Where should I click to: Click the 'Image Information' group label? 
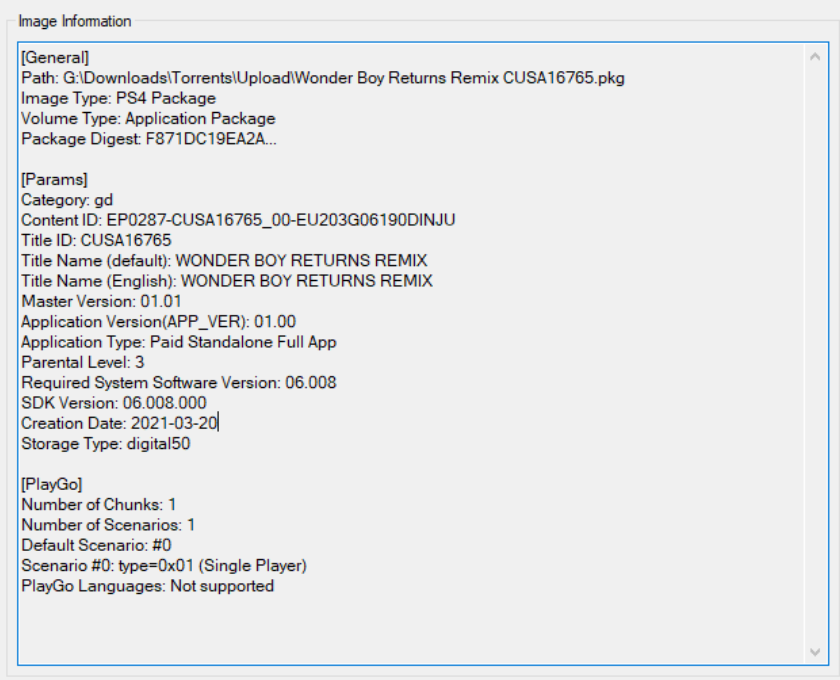(x=75, y=21)
